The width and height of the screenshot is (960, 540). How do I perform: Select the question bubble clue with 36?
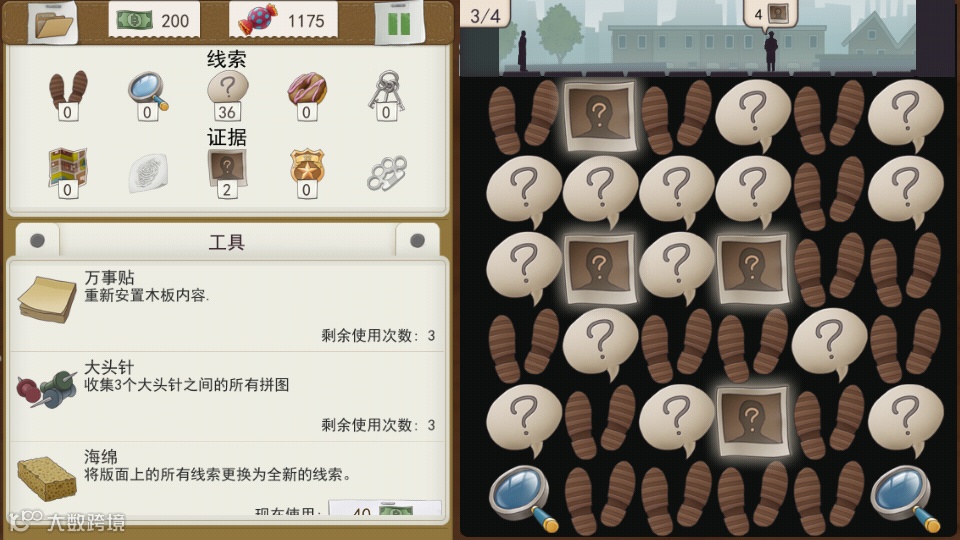click(x=227, y=95)
